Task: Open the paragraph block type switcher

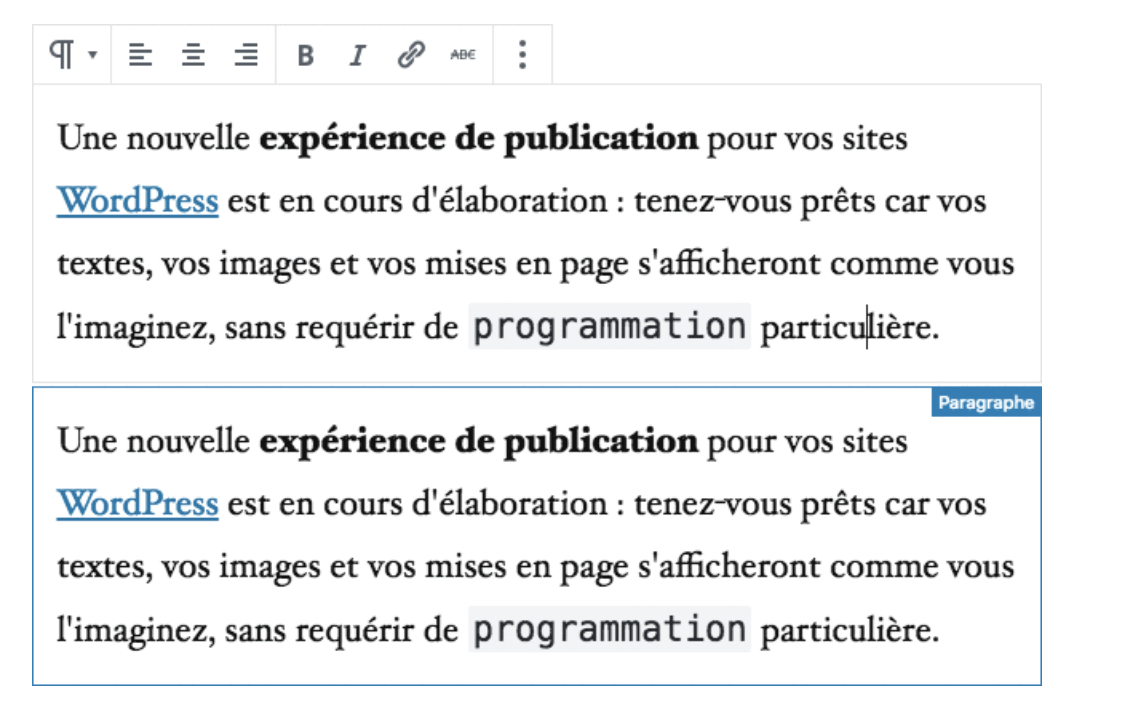Action: pos(72,55)
